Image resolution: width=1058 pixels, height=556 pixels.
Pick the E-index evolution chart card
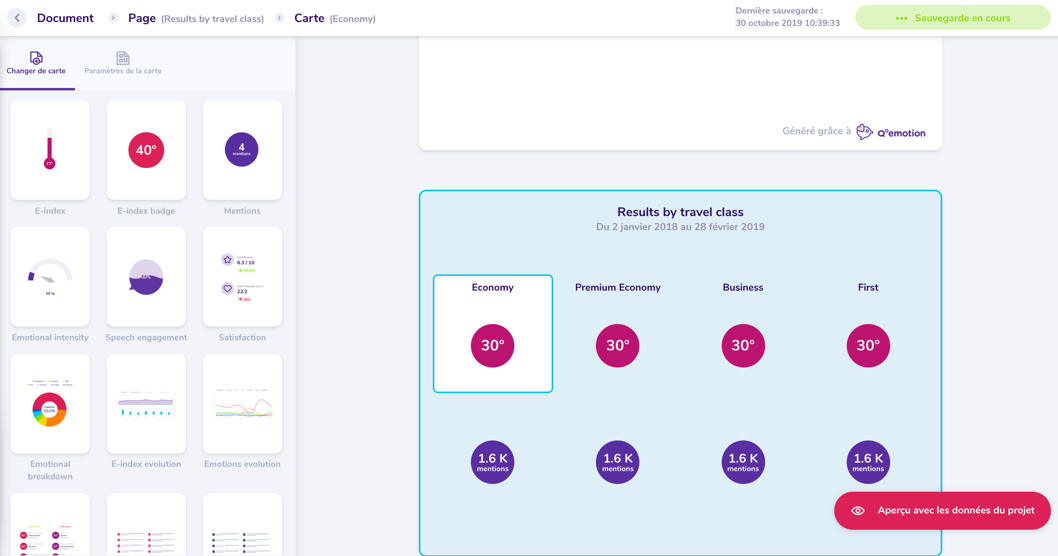point(146,404)
